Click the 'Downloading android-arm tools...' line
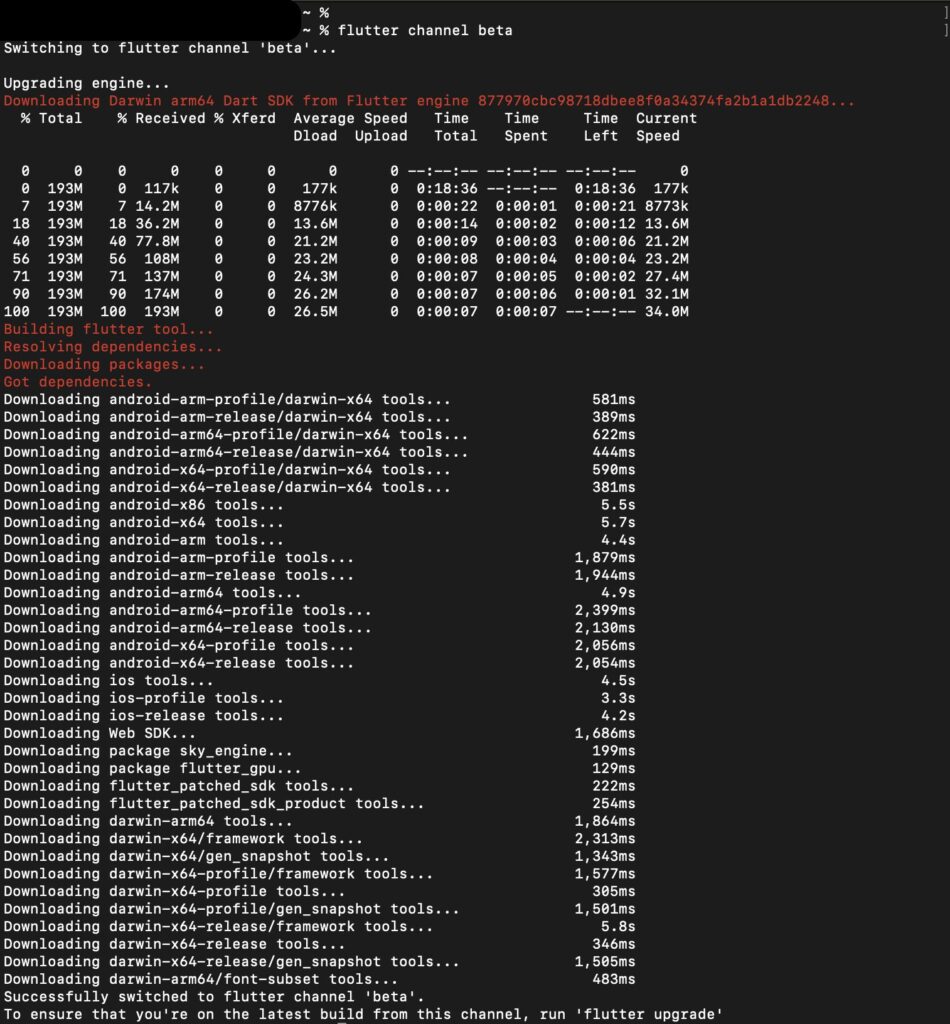 point(144,541)
